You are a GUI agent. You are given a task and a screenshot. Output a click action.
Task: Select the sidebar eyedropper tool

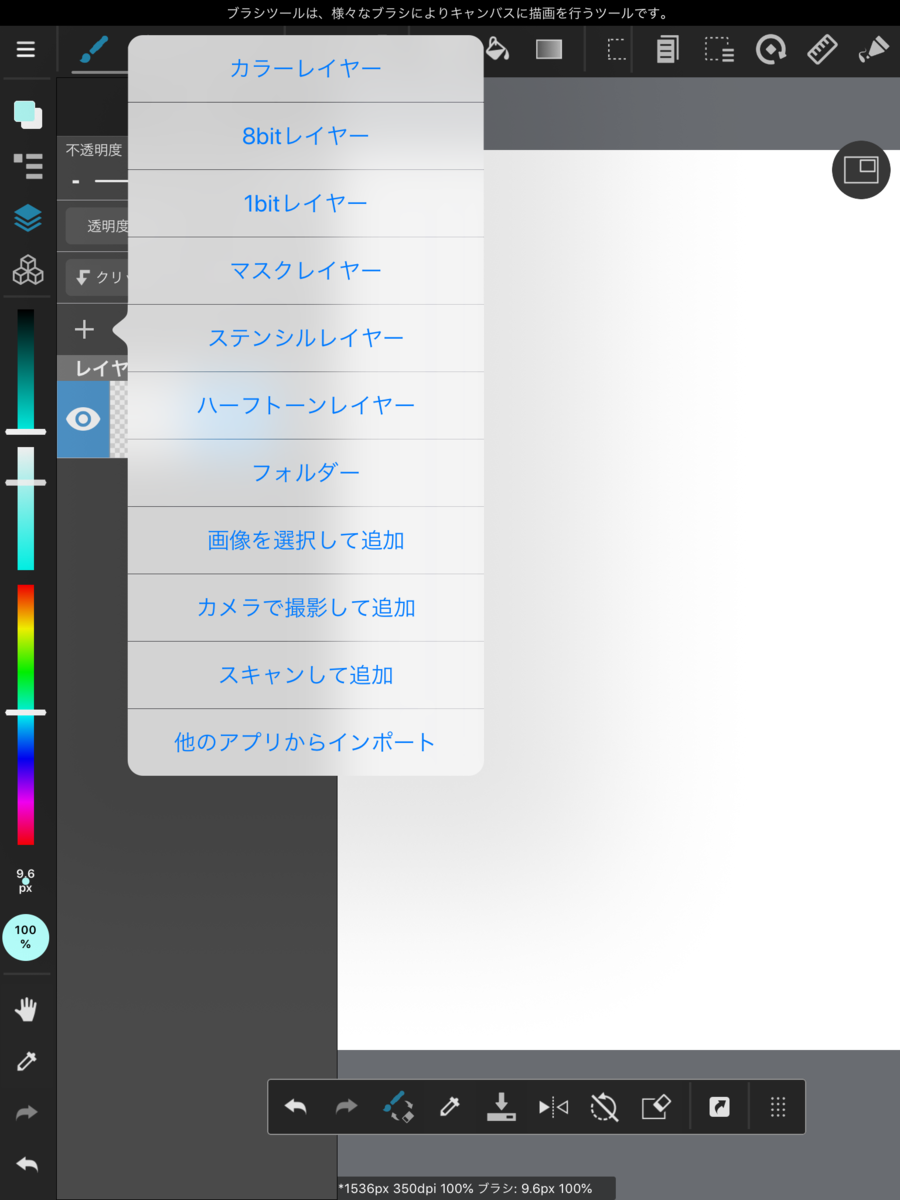(x=26, y=1062)
